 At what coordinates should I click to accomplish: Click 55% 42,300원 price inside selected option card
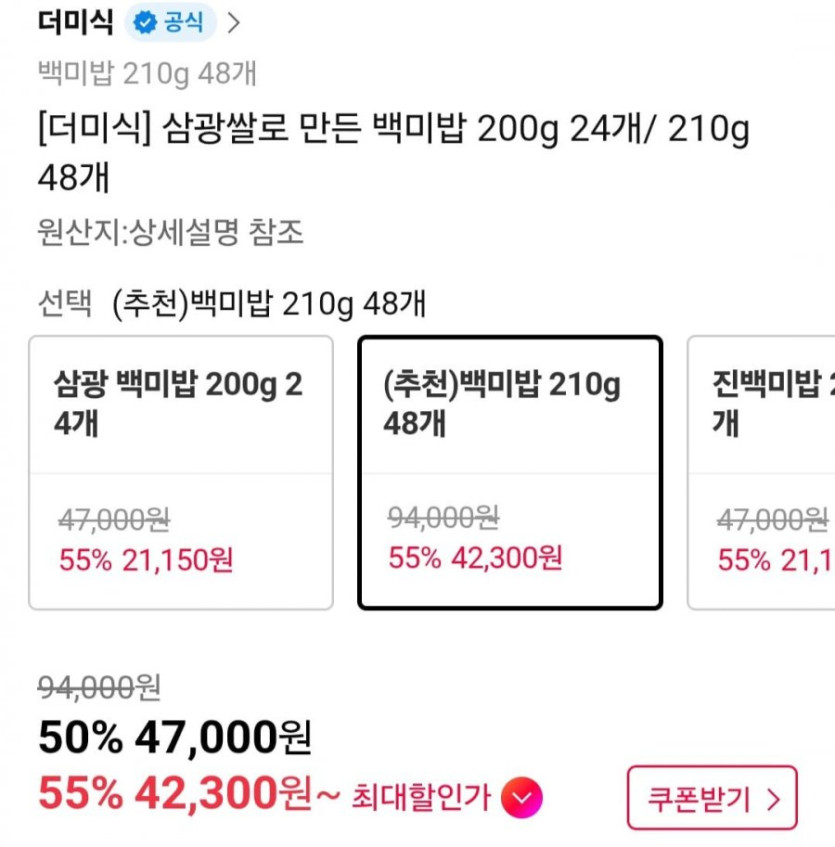[x=475, y=557]
